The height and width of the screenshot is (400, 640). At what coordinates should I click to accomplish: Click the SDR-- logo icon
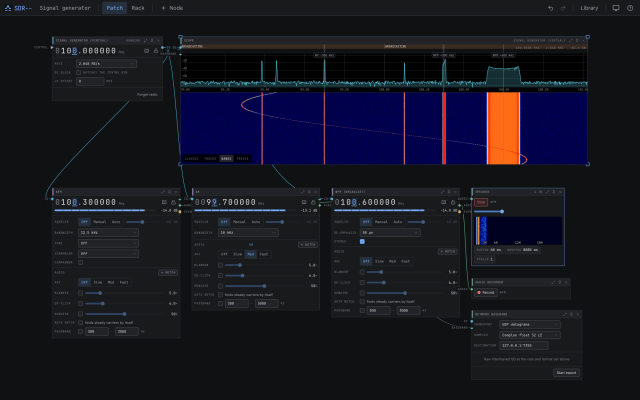pos(8,8)
